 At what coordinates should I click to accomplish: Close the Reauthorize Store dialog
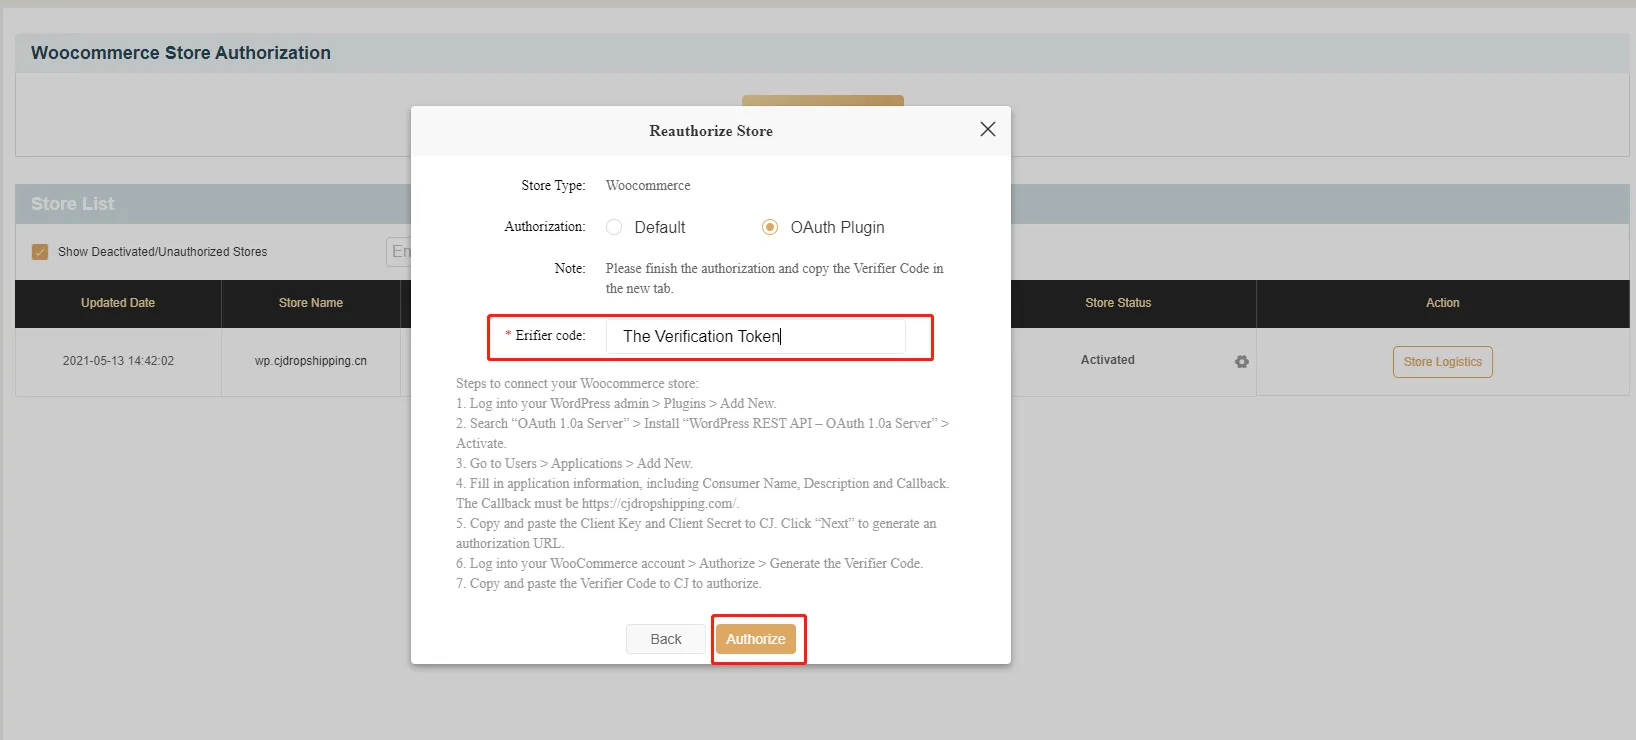(x=987, y=129)
